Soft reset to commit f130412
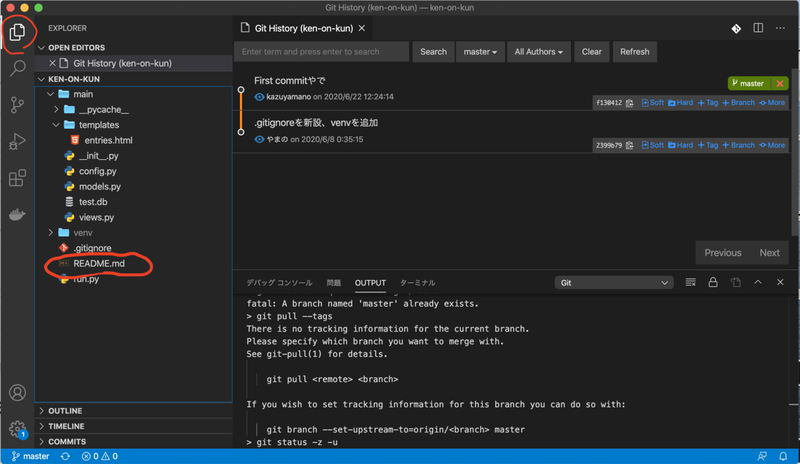800x464 pixels. click(653, 103)
